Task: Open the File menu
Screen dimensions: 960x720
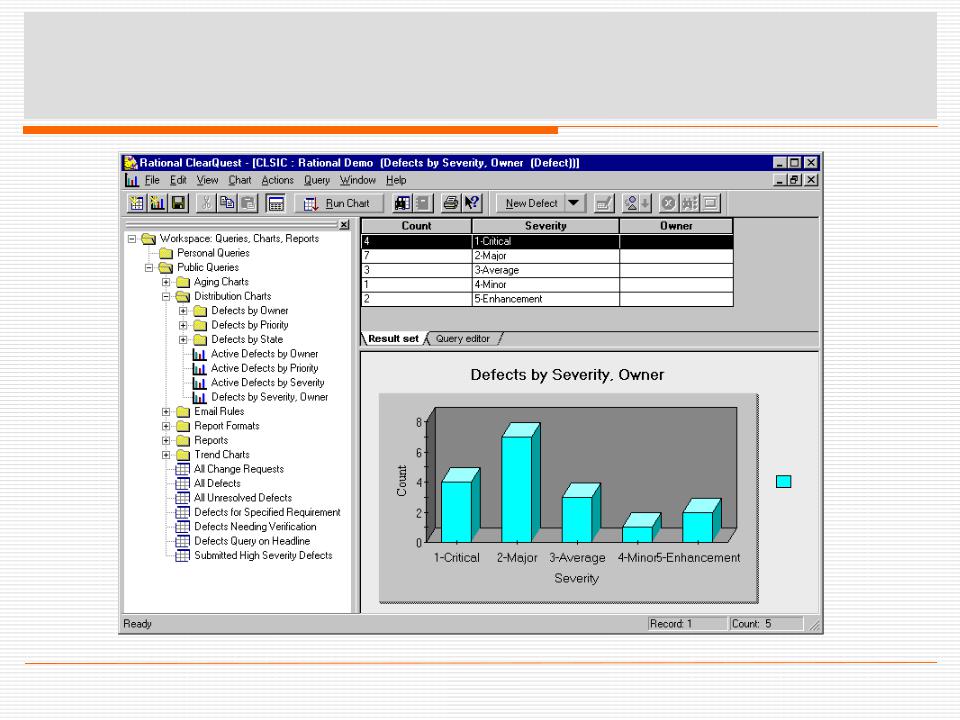Action: pyautogui.click(x=152, y=180)
